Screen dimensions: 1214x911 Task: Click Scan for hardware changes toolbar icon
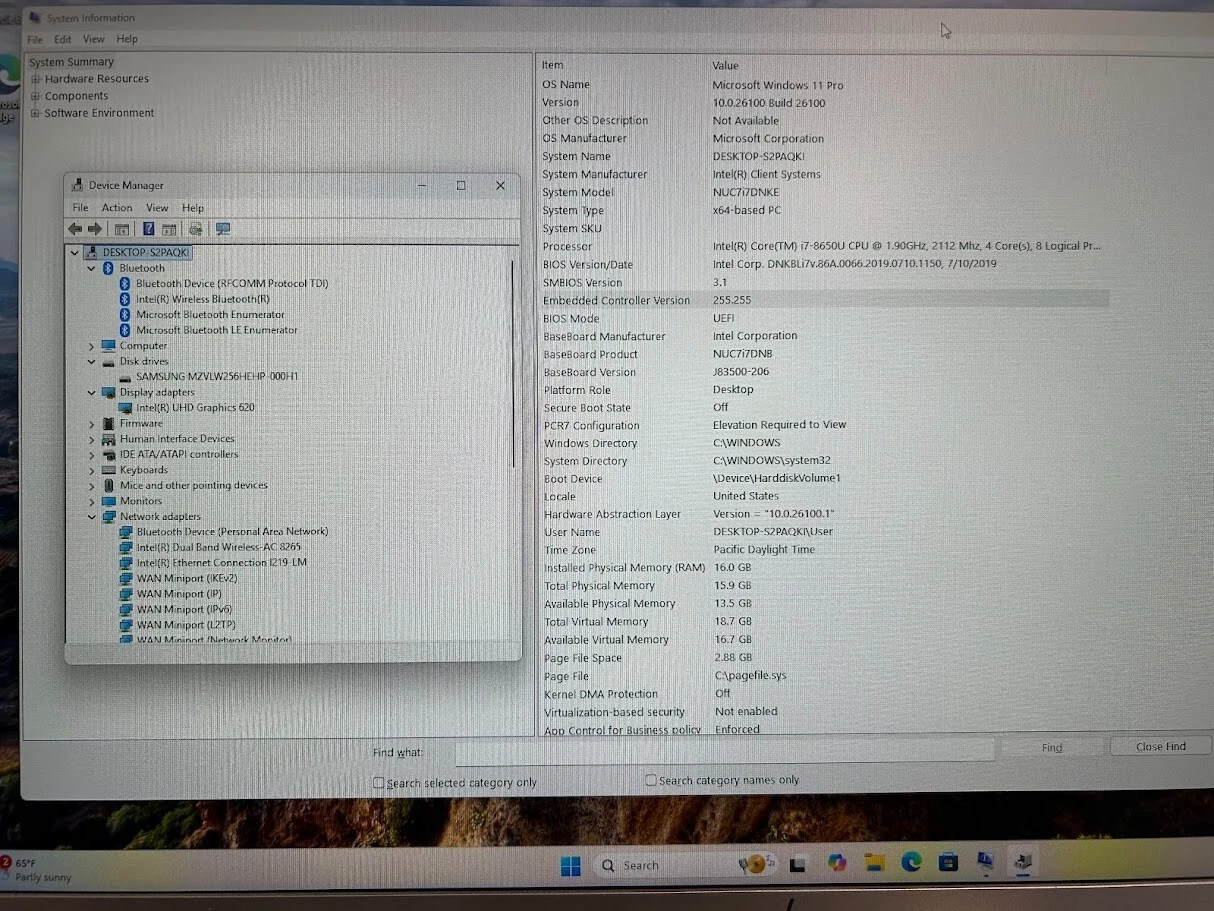(223, 229)
